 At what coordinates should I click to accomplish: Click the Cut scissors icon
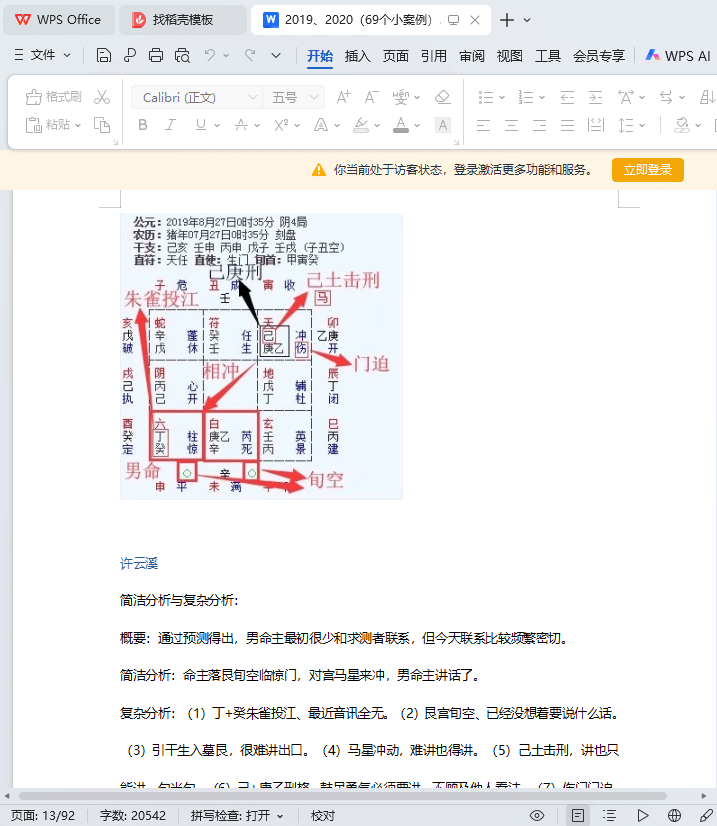pos(102,97)
